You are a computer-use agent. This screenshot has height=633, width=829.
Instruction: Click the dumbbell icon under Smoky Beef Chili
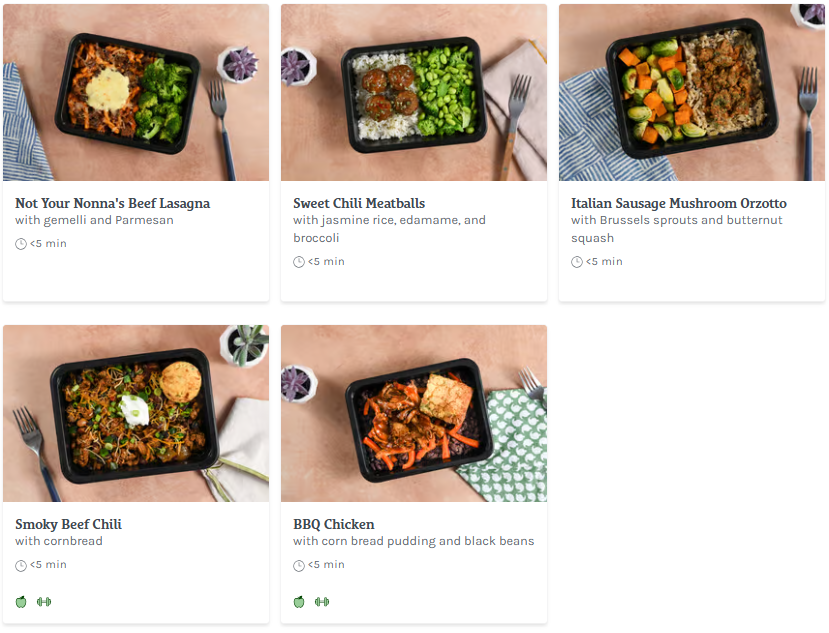point(44,602)
